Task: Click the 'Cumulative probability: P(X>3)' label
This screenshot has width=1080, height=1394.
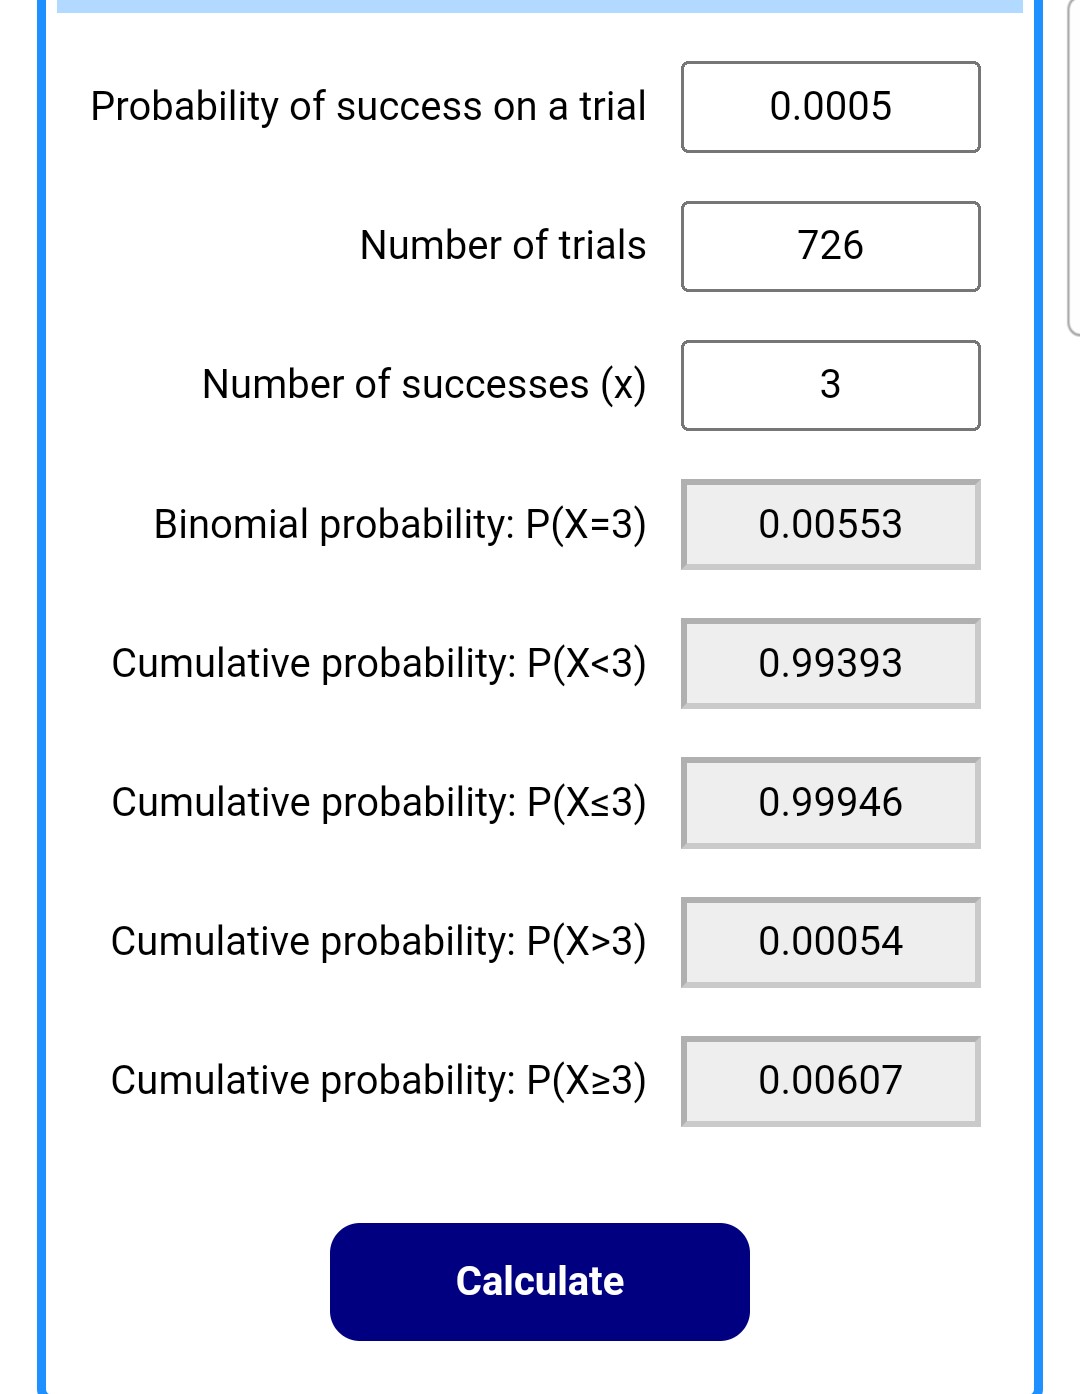Action: click(x=379, y=941)
